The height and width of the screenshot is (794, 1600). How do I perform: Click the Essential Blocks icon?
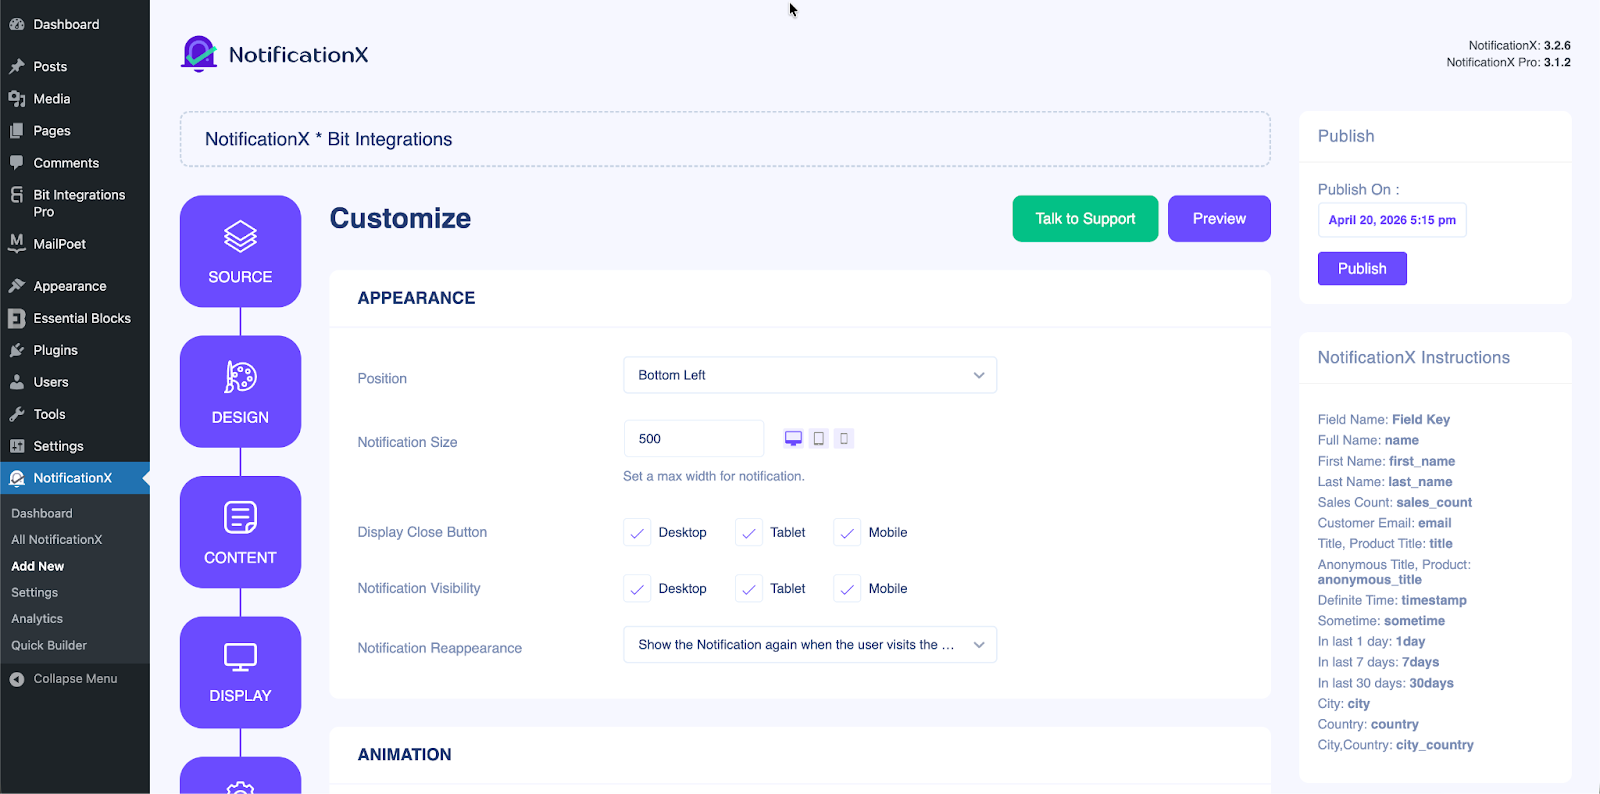tap(17, 318)
